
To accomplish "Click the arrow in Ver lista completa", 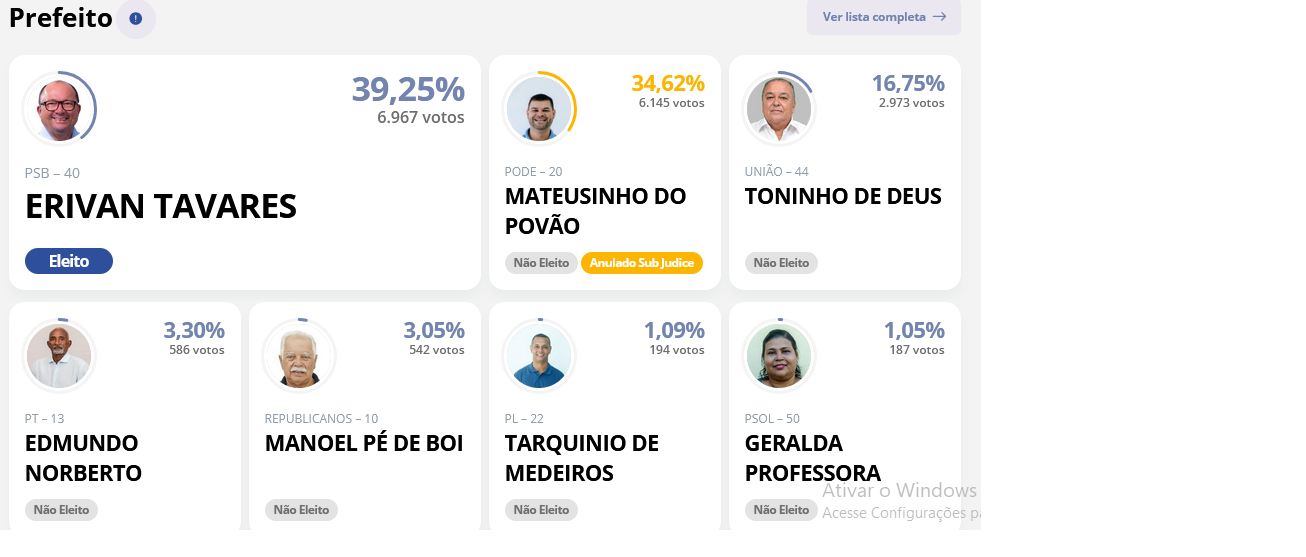I will point(939,17).
